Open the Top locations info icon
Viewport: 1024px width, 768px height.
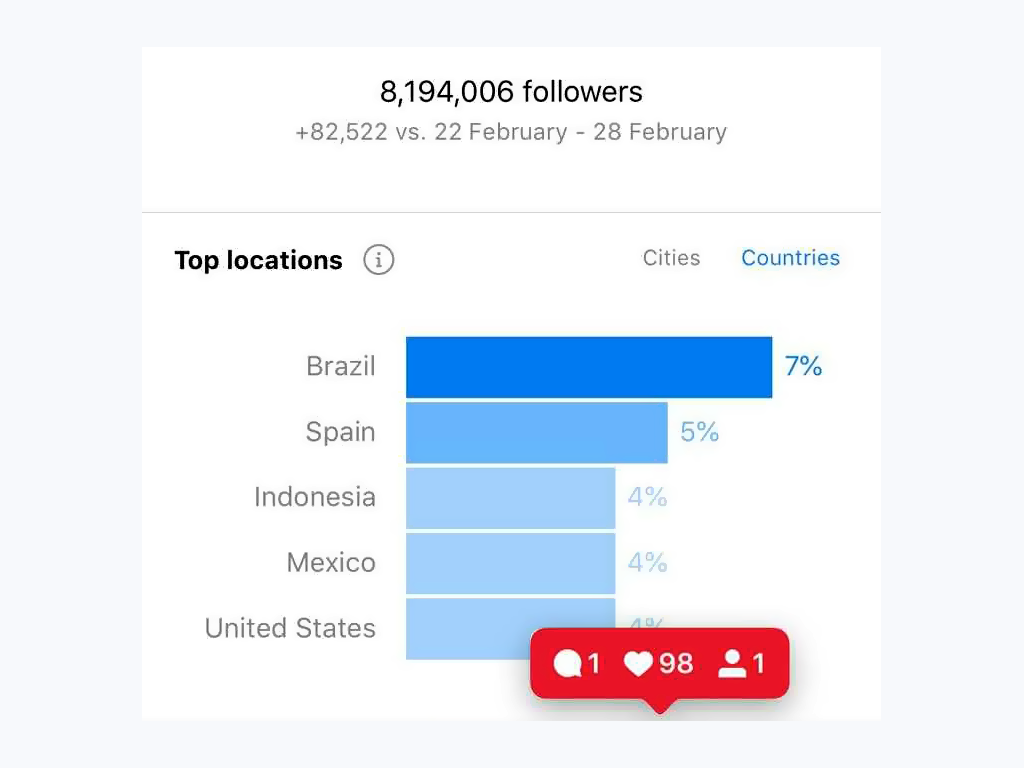click(378, 259)
